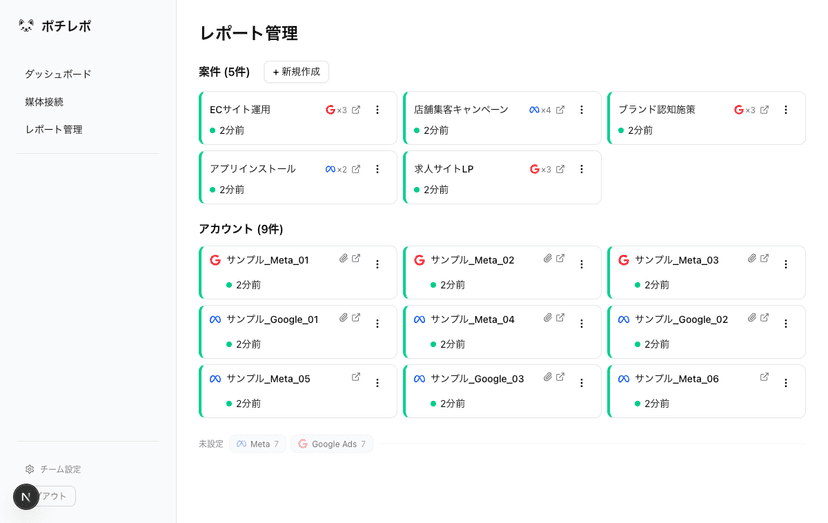828x523 pixels.
Task: Select the サンプル_Google_01 account name
Action: pyautogui.click(x=272, y=320)
